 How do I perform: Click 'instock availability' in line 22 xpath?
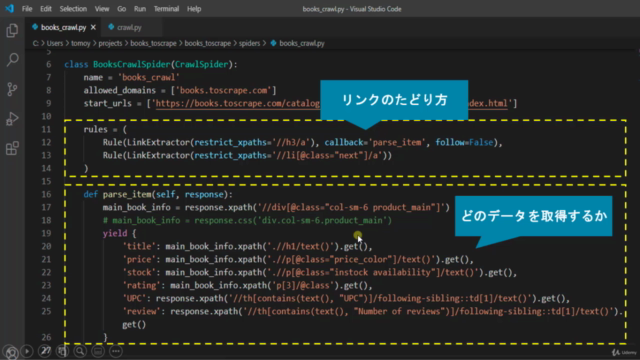pyautogui.click(x=382, y=272)
